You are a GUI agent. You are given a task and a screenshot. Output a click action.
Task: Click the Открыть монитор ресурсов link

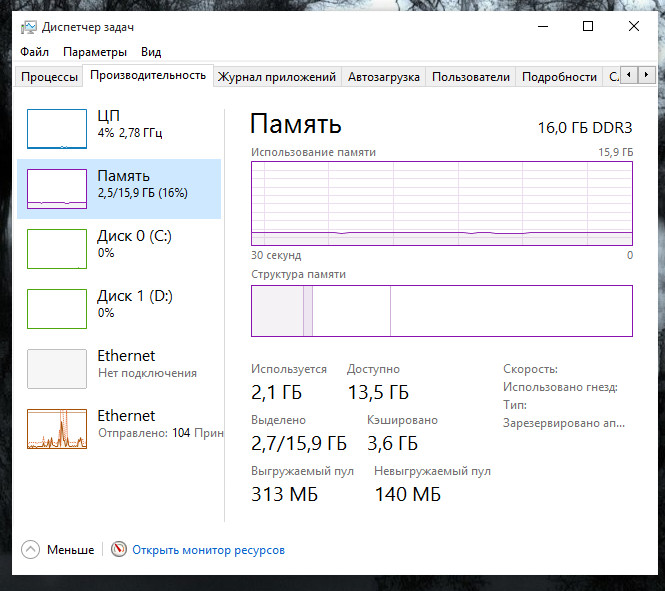coord(209,550)
